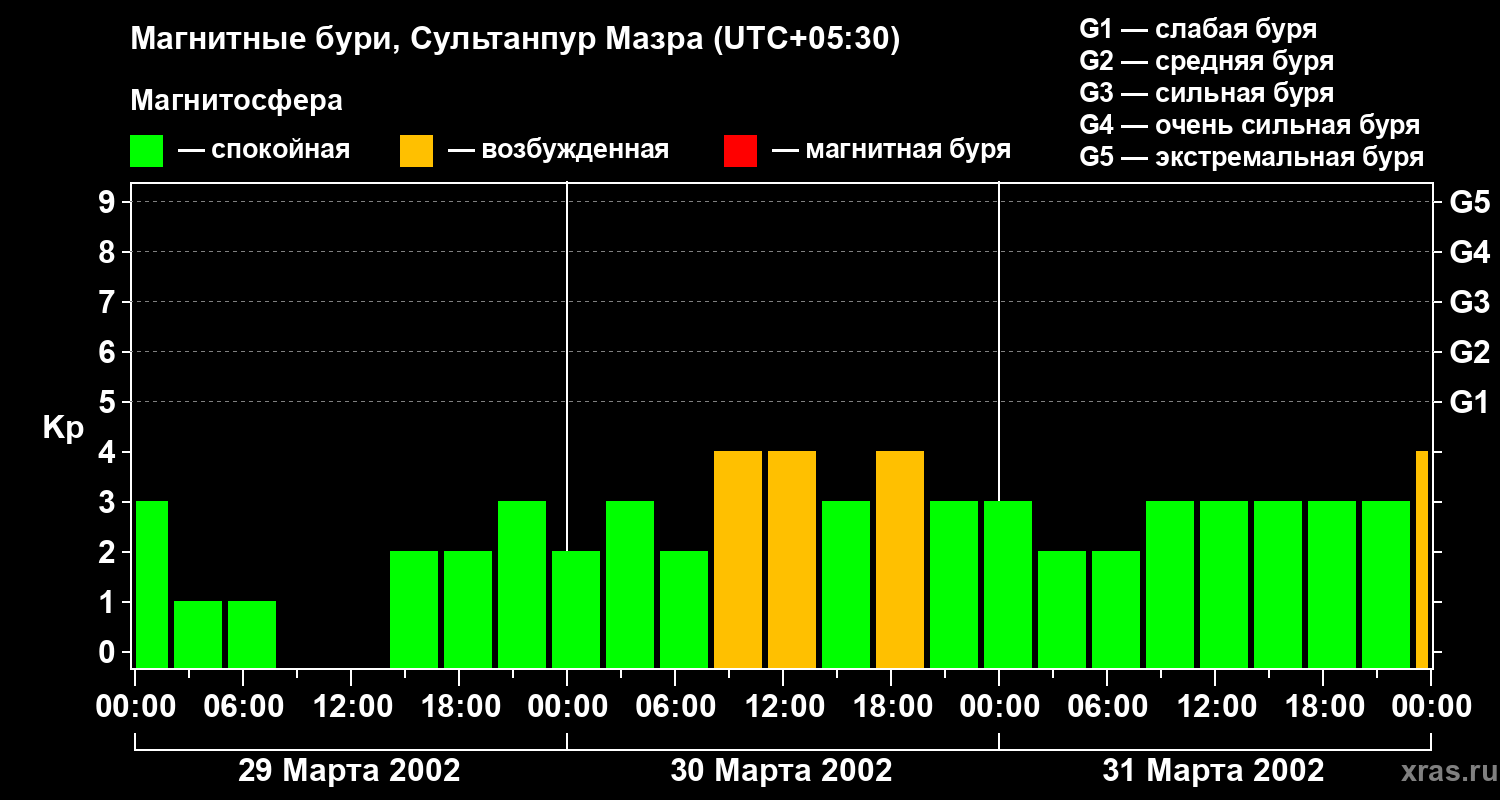1500x800 pixels.
Task: Click the '06:00' time label above 31 Марта
Action: [x=1106, y=707]
